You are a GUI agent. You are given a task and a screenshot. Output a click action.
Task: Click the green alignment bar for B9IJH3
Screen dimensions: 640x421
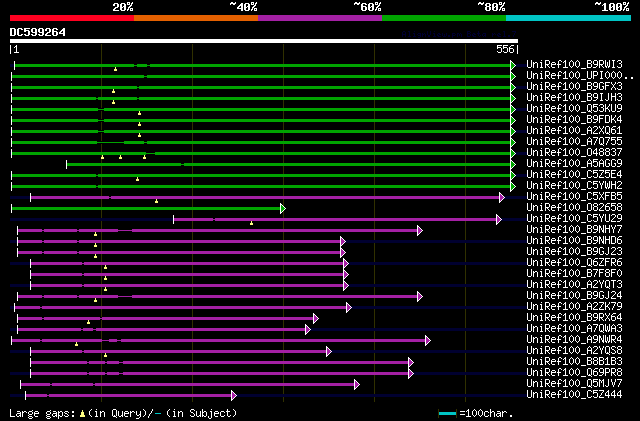click(x=261, y=98)
